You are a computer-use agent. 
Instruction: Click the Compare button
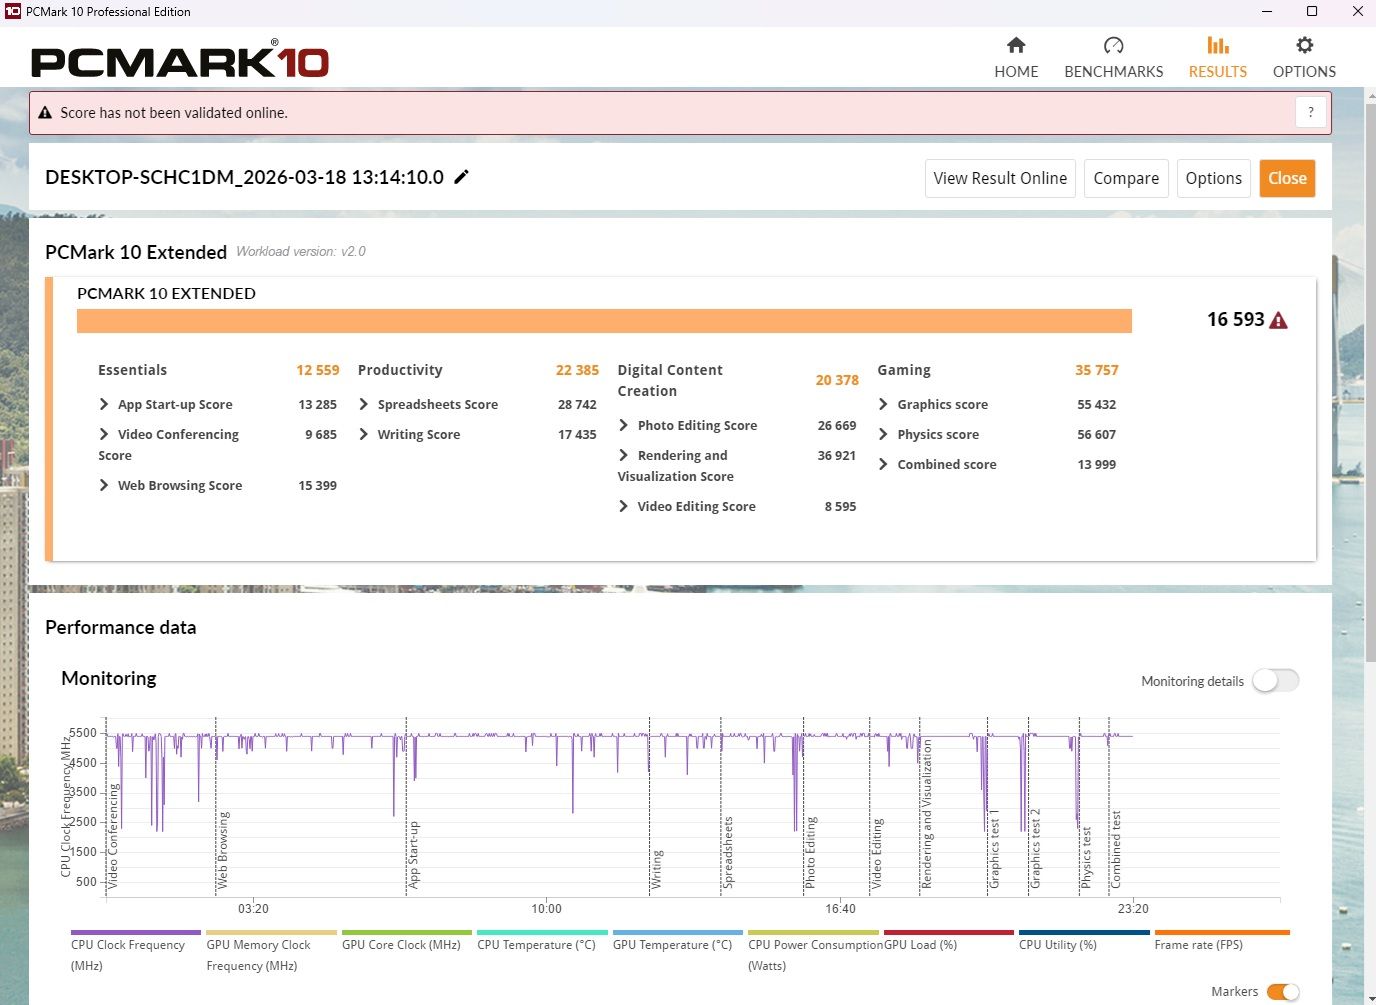coord(1126,179)
